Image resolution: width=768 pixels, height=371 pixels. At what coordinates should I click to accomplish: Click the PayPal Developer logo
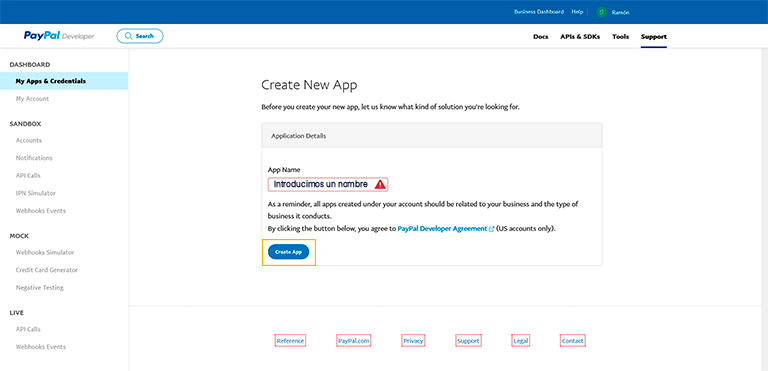(59, 36)
